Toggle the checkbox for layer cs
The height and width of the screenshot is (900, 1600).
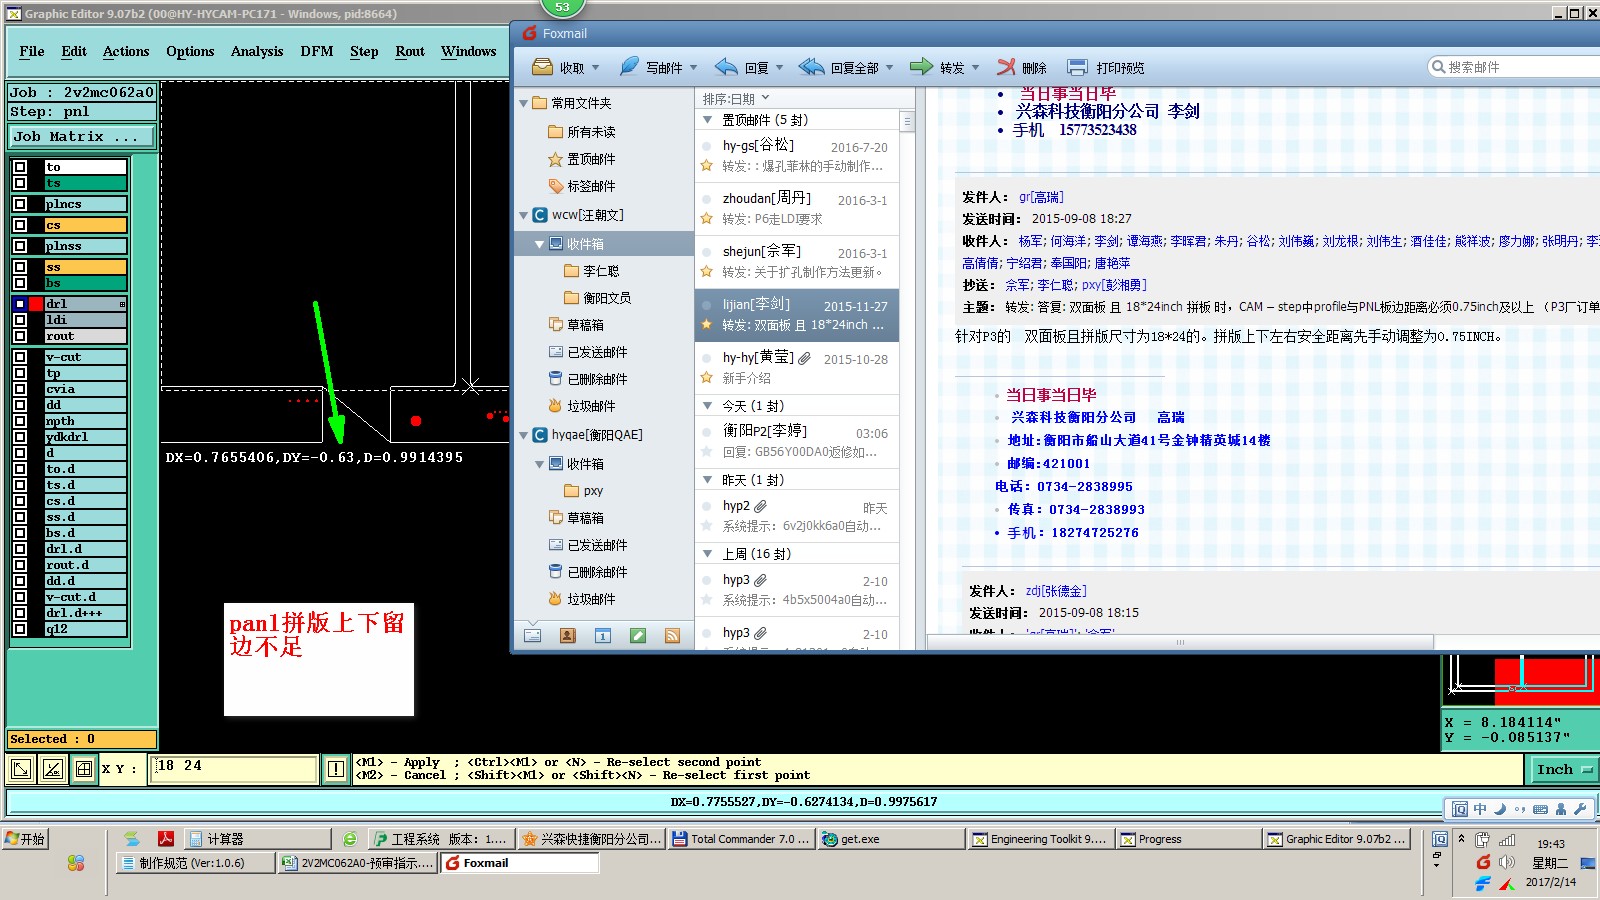[20, 225]
